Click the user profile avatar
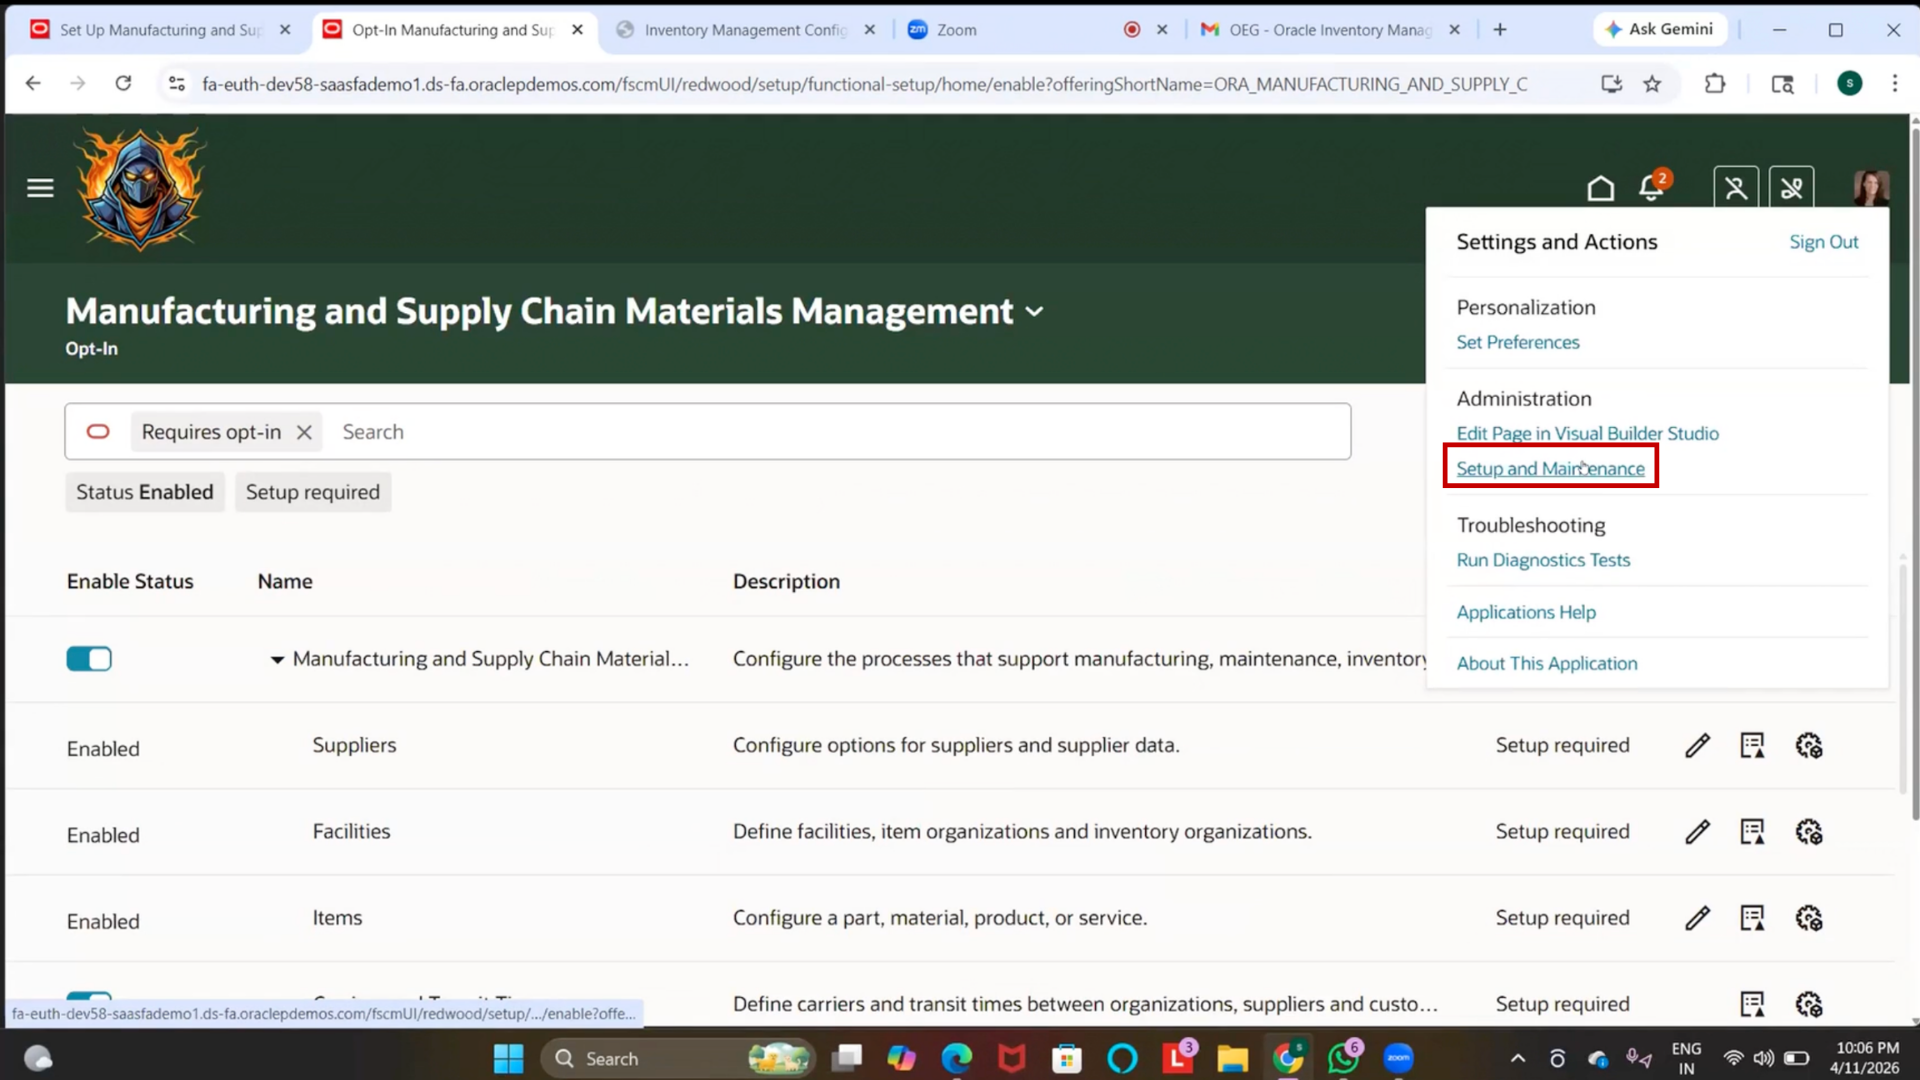The height and width of the screenshot is (1080, 1920). pos(1870,188)
